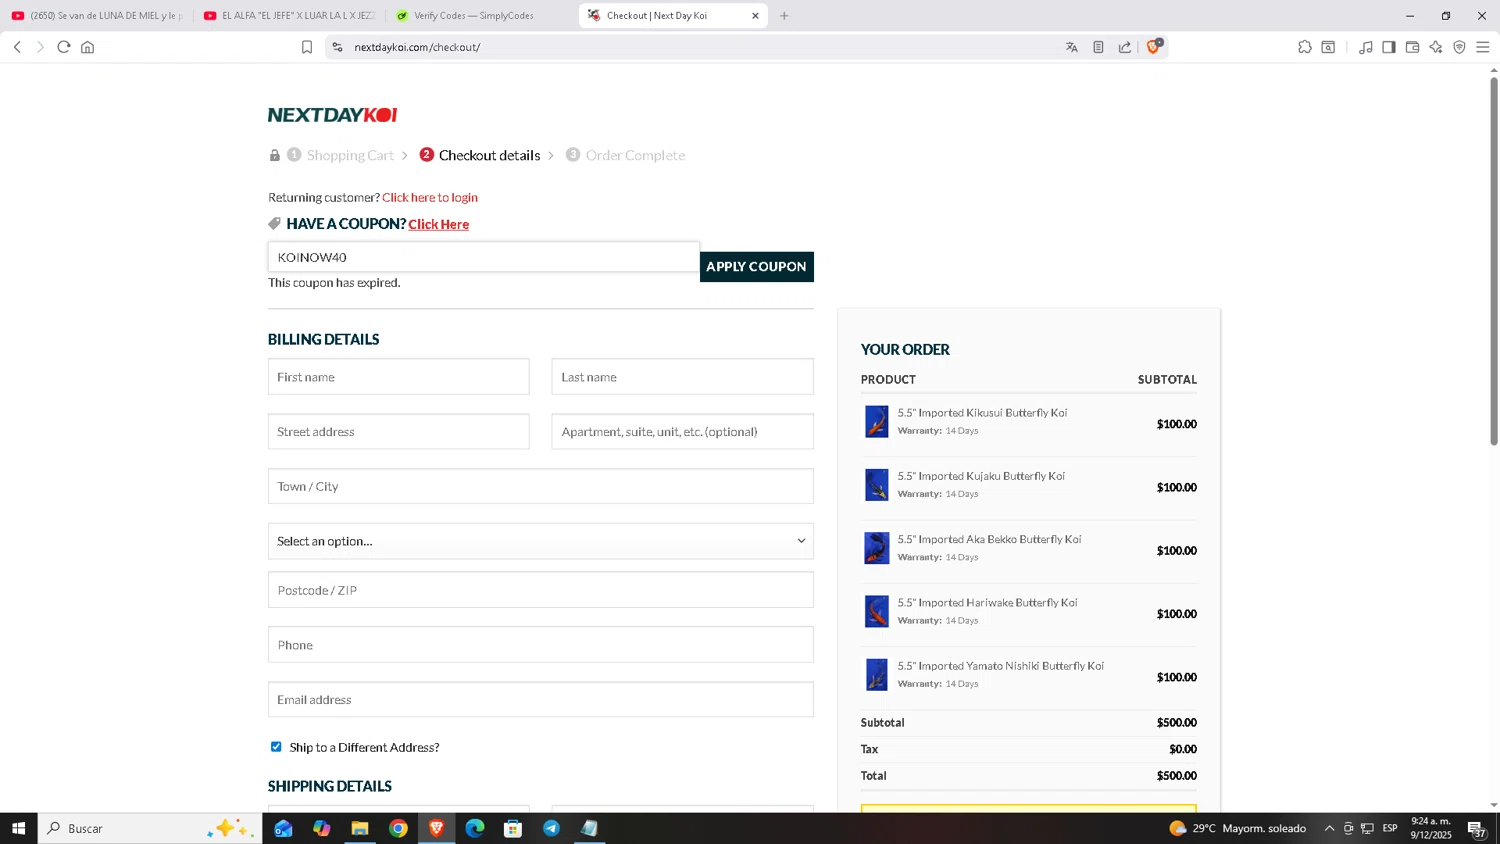Switch to Verify Codes SimplyCodes tab
The image size is (1500, 844).
tap(481, 16)
